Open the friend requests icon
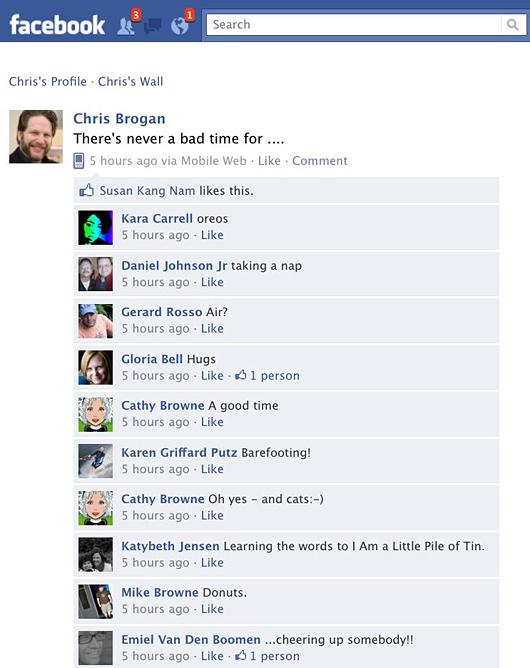 (126, 26)
